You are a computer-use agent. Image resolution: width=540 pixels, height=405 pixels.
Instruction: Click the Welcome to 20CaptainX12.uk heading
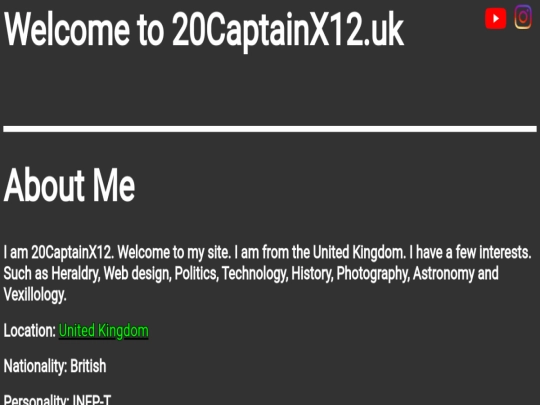point(204,30)
